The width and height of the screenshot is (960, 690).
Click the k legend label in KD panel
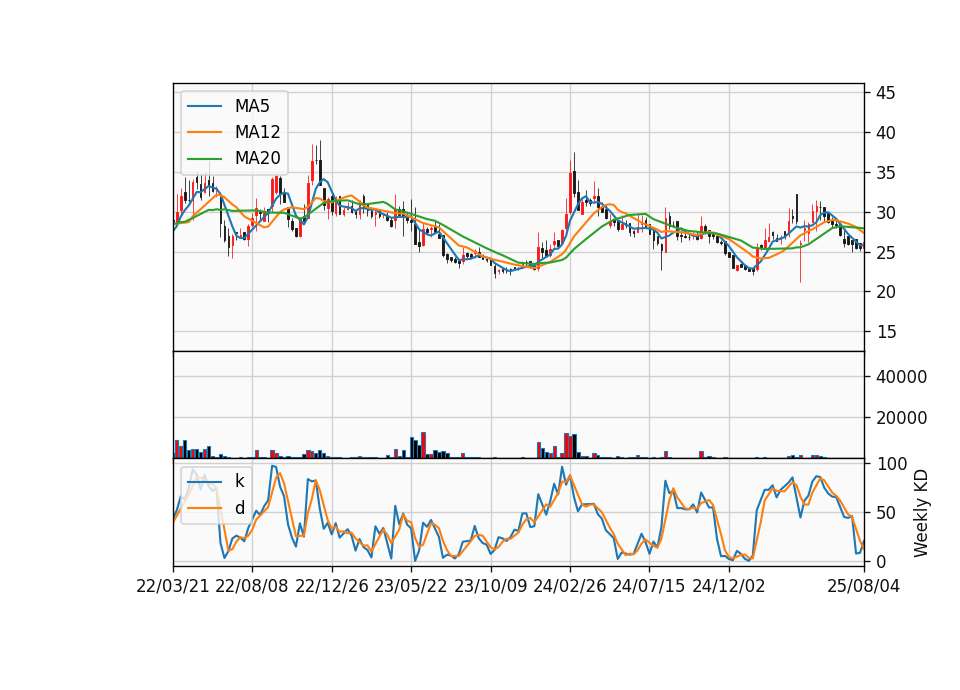pos(239,481)
